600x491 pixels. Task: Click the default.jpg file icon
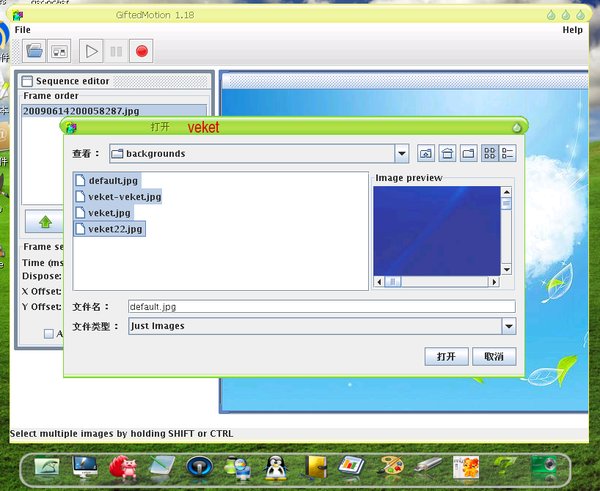[x=80, y=180]
